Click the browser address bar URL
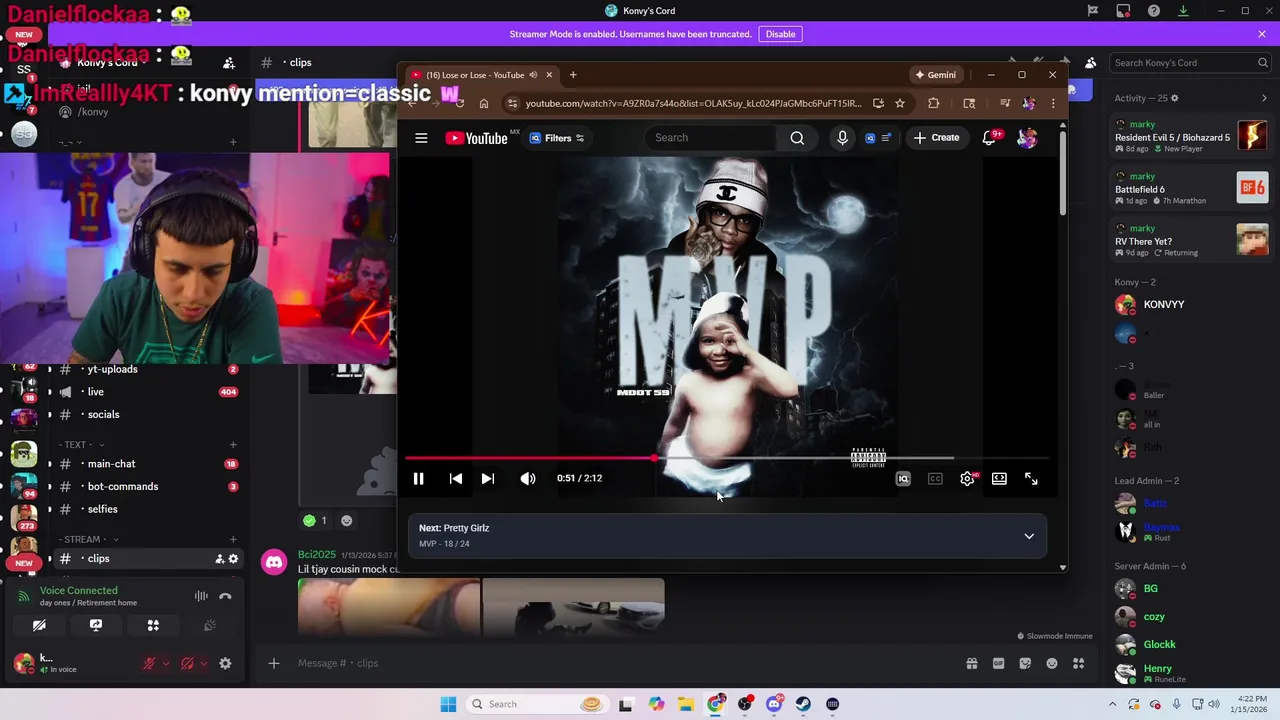1280x720 pixels. (693, 103)
